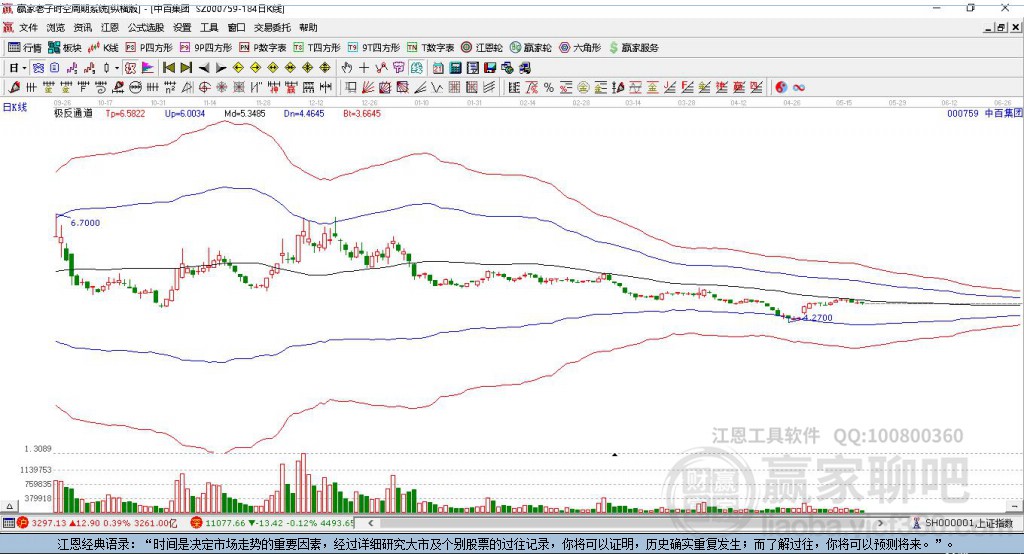Image resolution: width=1024 pixels, height=554 pixels.
Task: Open the 江恩 menu
Action: coord(110,27)
